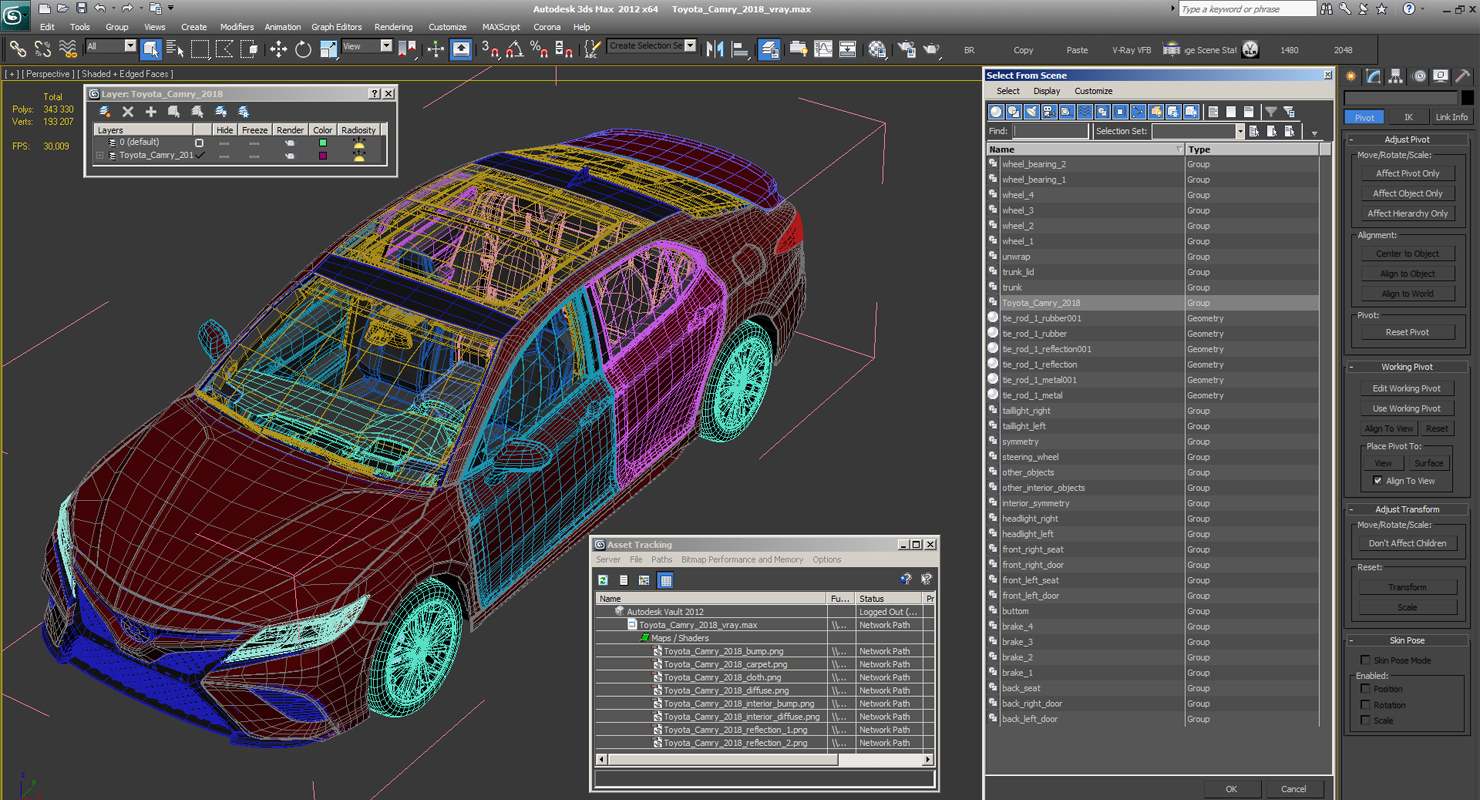Open the MAXScript menu
1480x800 pixels.
501,27
